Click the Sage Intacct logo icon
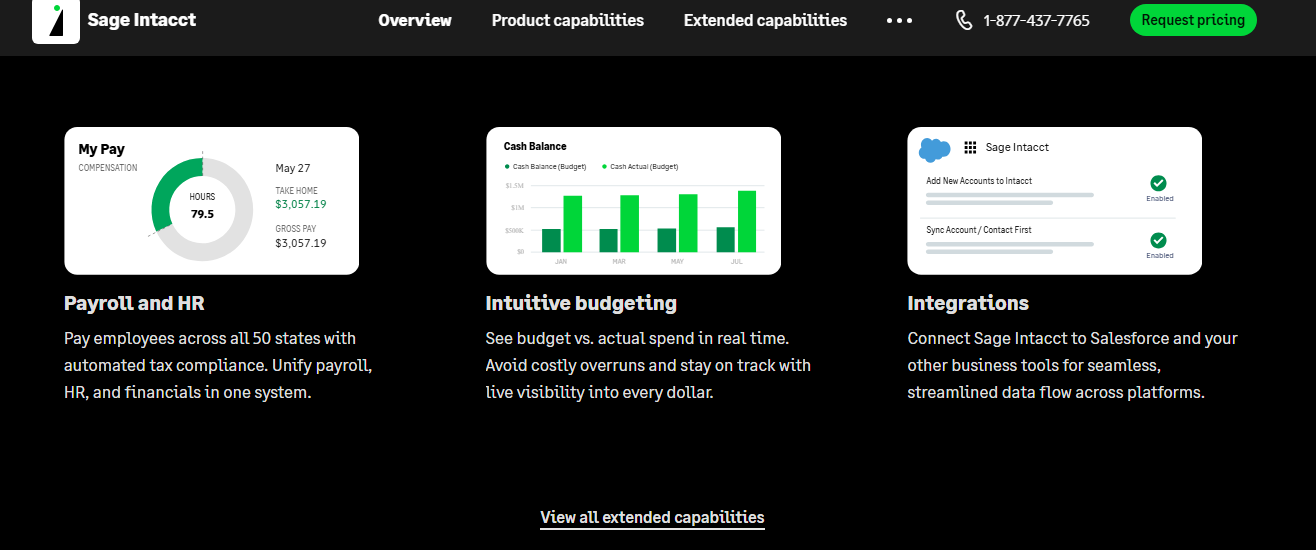This screenshot has height=550, width=1316. [56, 21]
